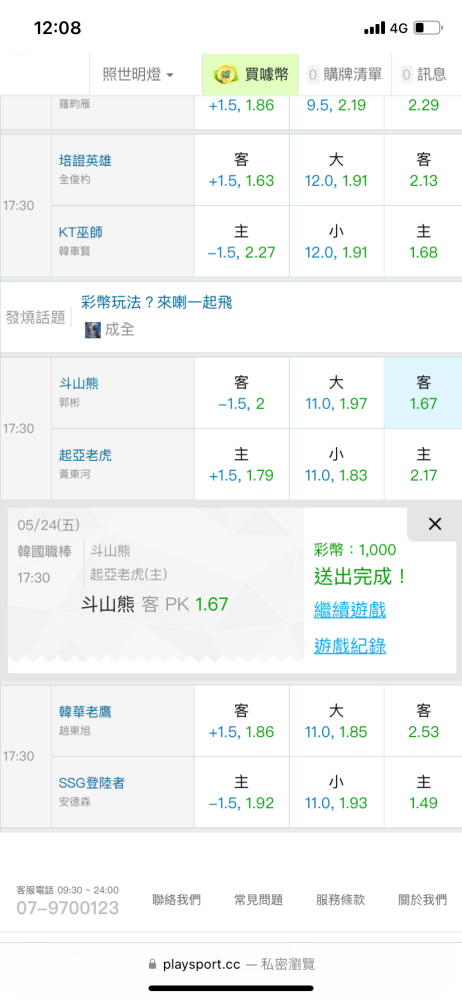Open the 遊戲紀錄 link
Screen dimensions: 462x1000
click(x=350, y=646)
